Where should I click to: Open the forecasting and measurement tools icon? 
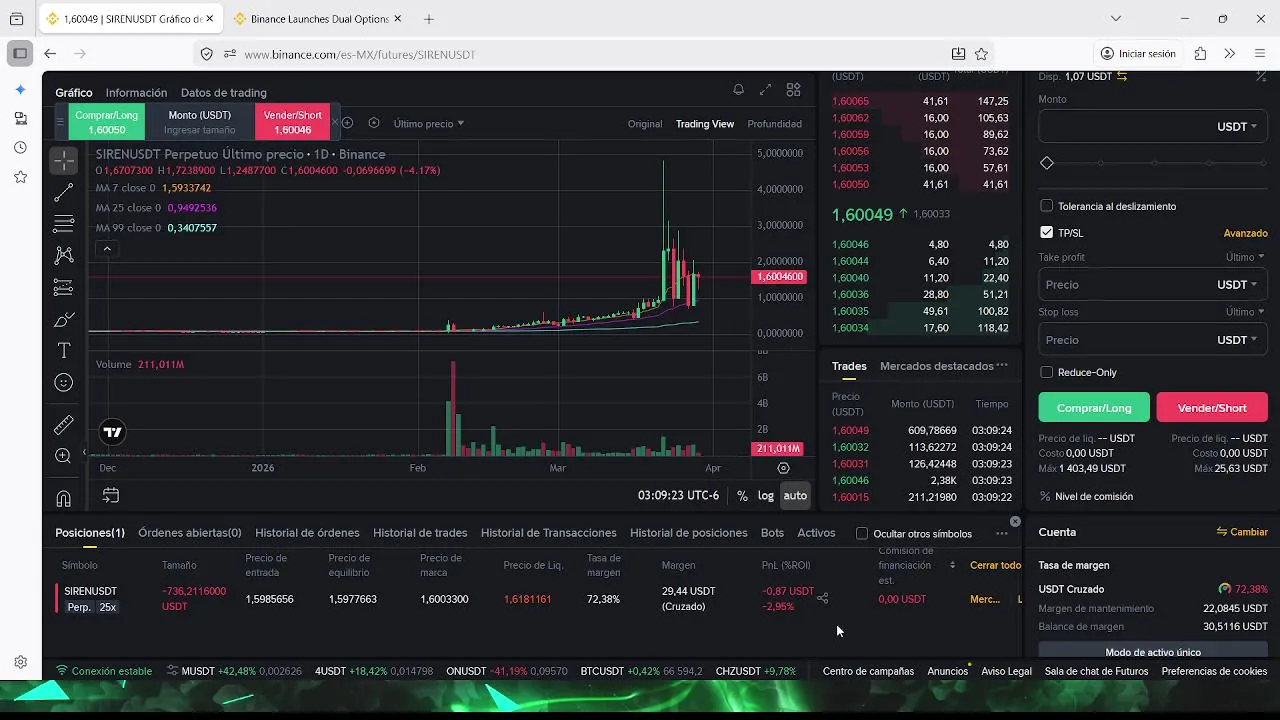[x=64, y=288]
